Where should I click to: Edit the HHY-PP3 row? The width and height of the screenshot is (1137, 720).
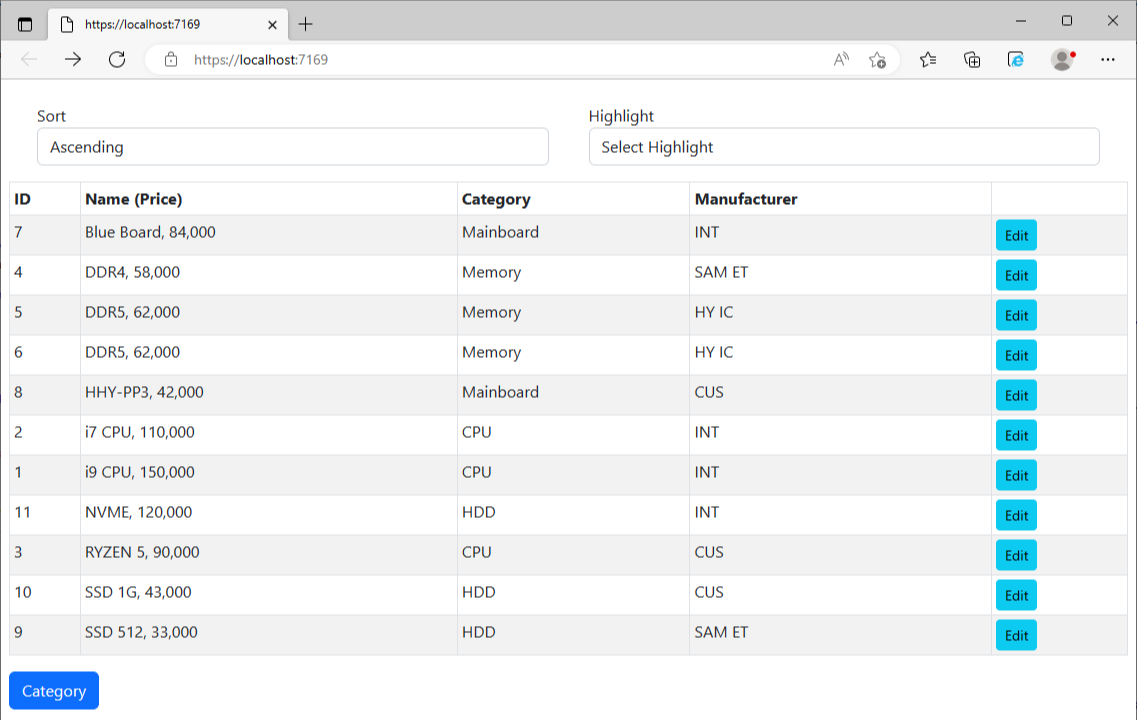[1016, 395]
